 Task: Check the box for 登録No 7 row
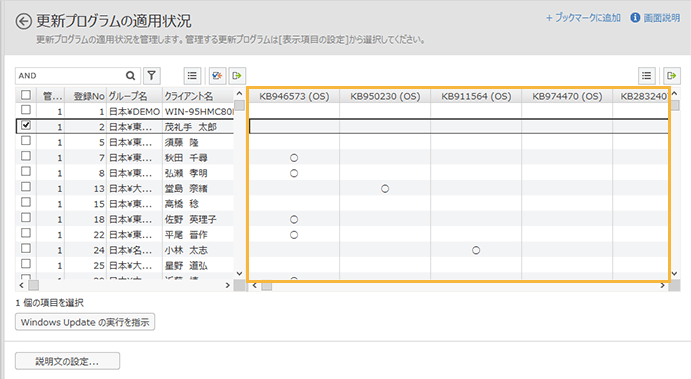click(26, 156)
